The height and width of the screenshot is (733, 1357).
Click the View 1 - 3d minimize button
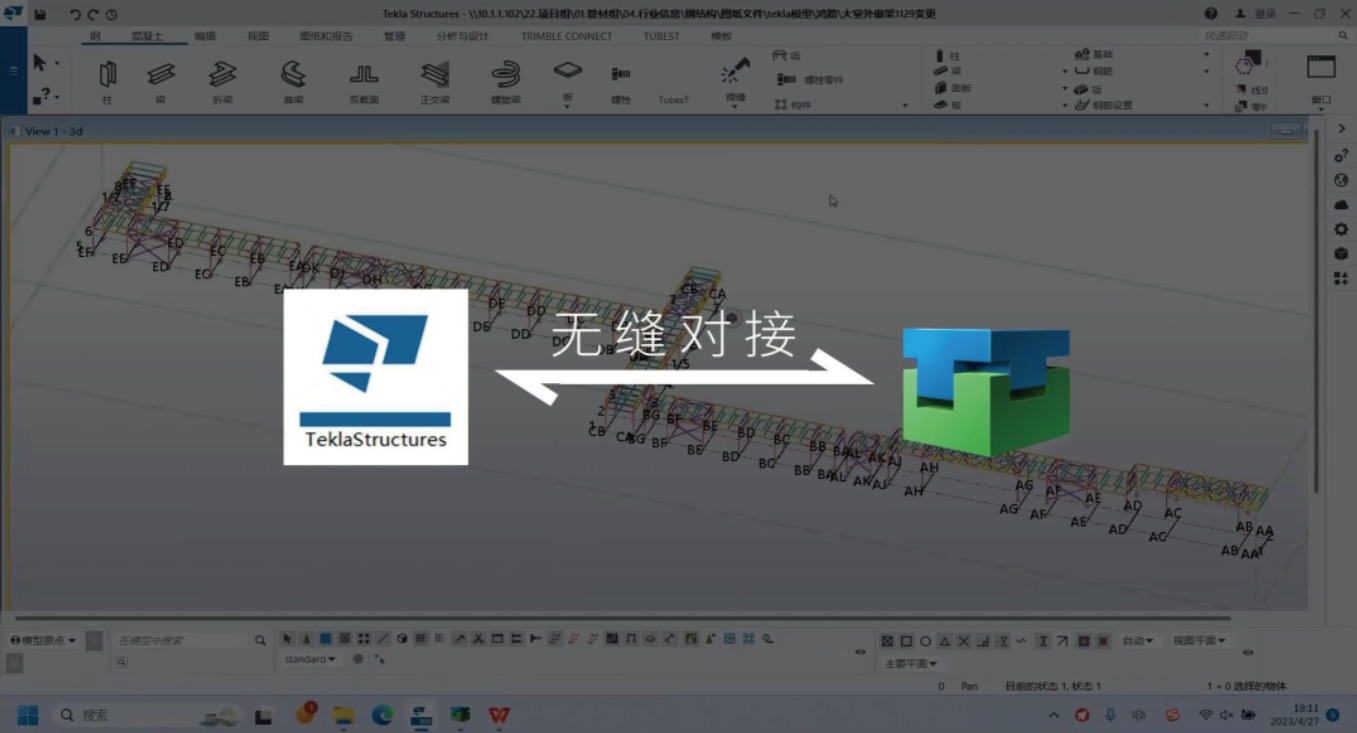click(x=1286, y=131)
